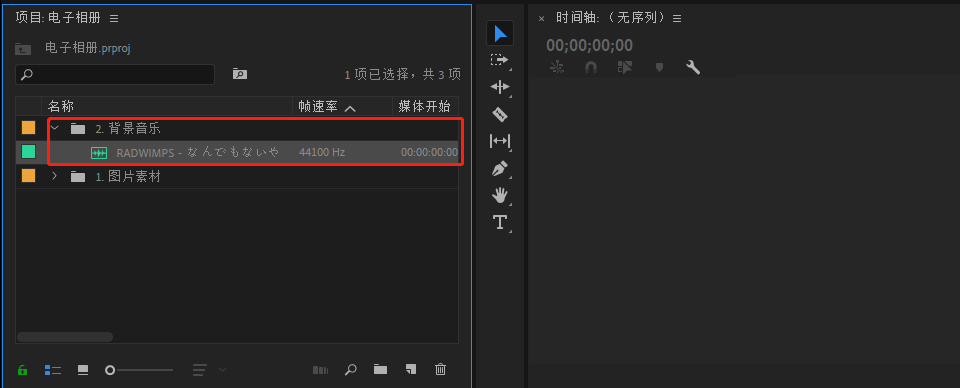Open the project panel menu
Image resolution: width=960 pixels, height=388 pixels.
(114, 18)
